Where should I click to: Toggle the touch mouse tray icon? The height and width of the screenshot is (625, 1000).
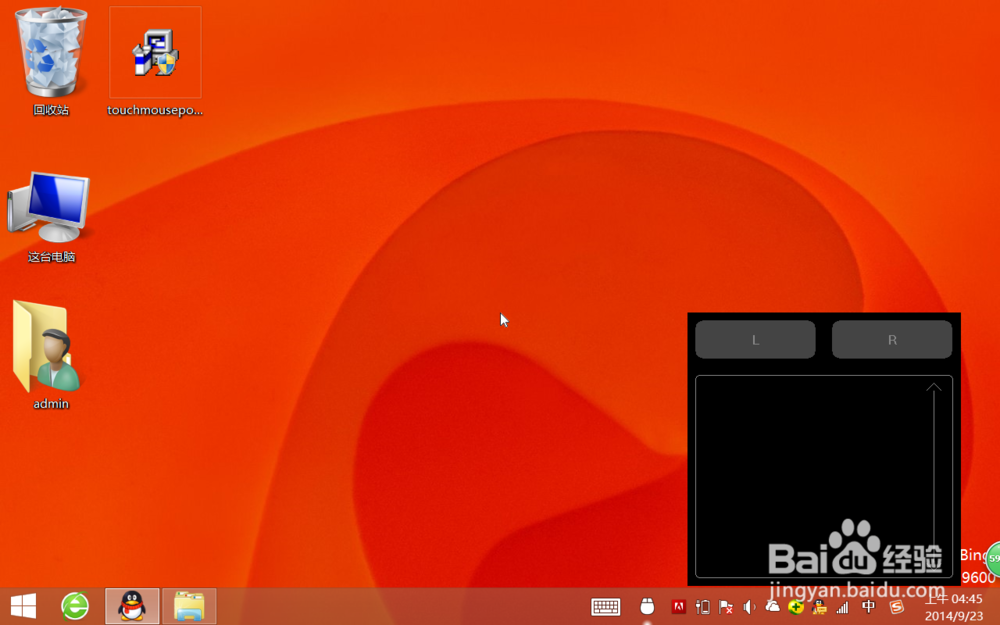pyautogui.click(x=647, y=607)
